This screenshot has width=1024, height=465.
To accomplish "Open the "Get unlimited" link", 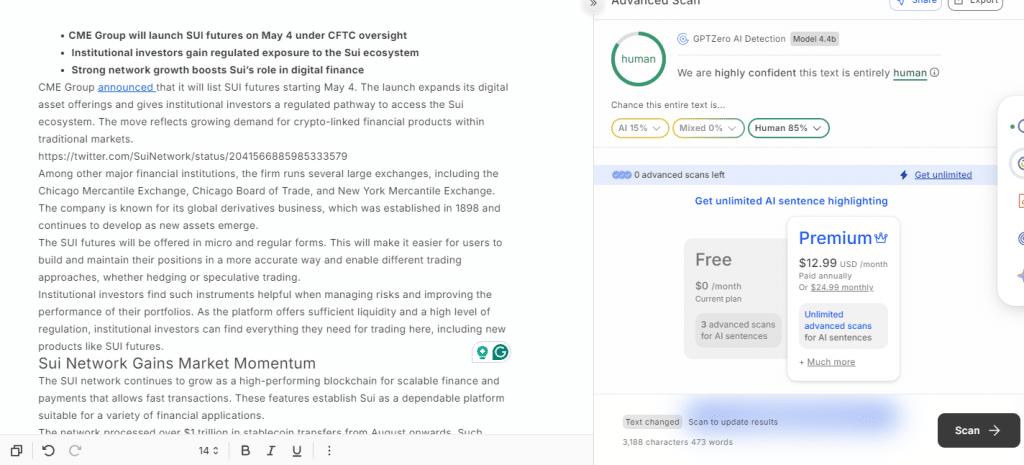I will tap(942, 175).
